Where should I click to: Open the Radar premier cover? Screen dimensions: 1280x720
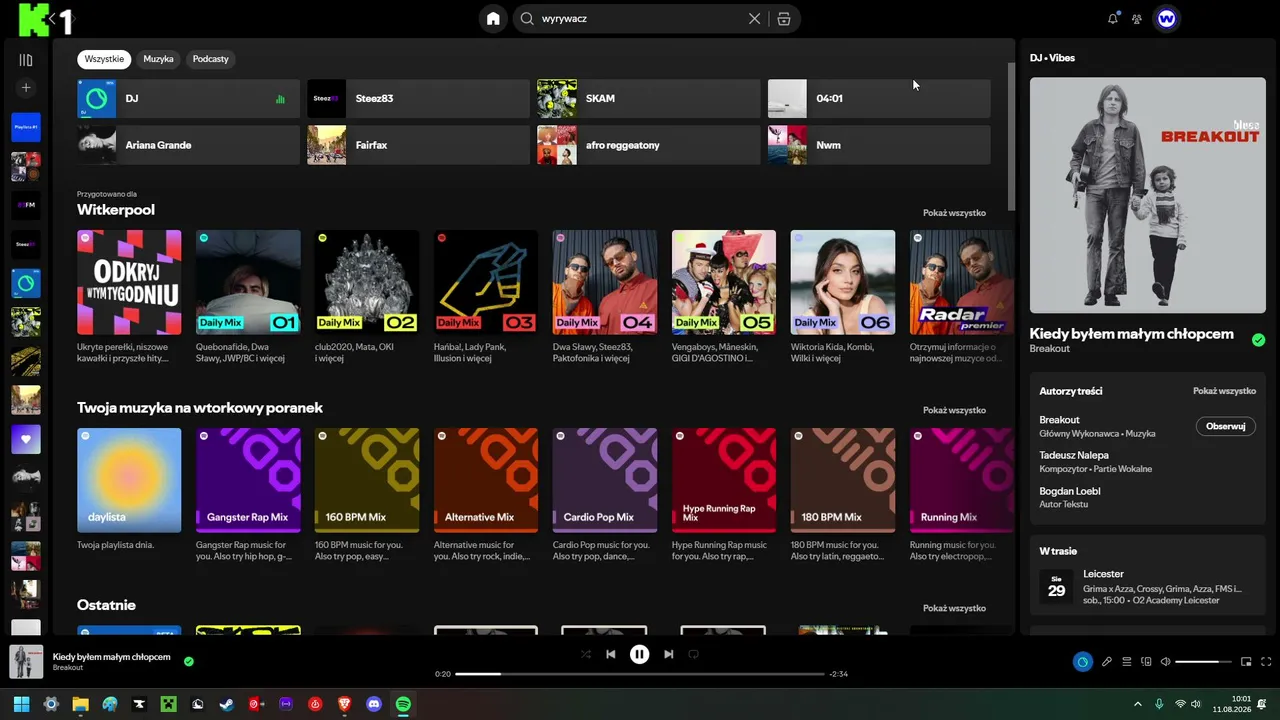pyautogui.click(x=961, y=282)
